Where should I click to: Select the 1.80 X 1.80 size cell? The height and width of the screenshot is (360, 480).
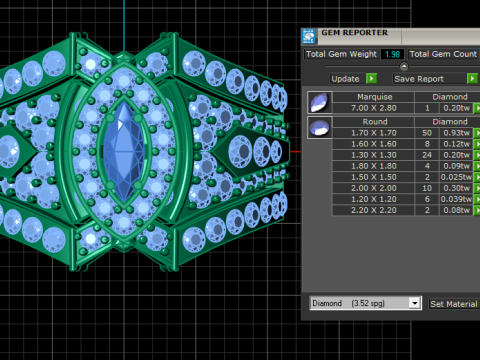coord(374,166)
